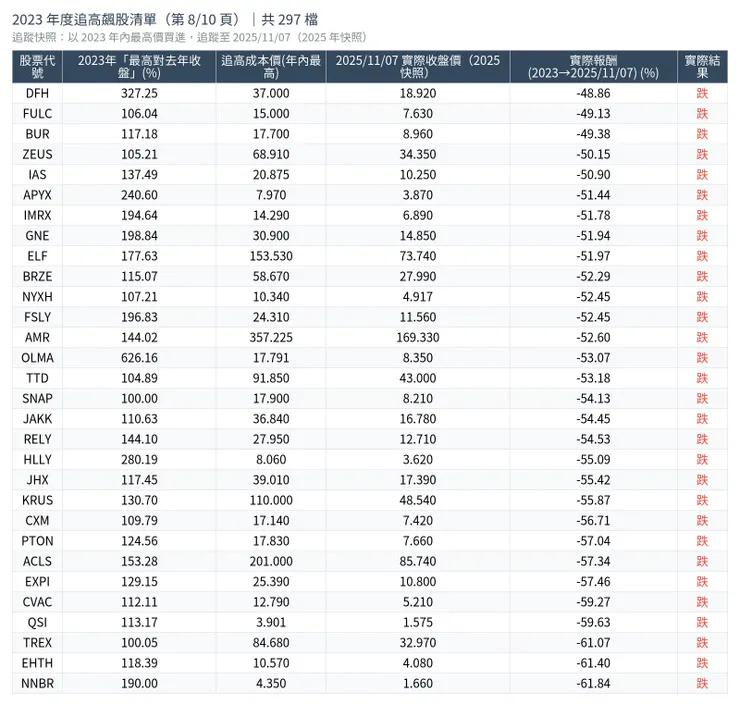The image size is (740, 706).
Task: Click return value -48.86 in DFH row
Action: tap(593, 93)
